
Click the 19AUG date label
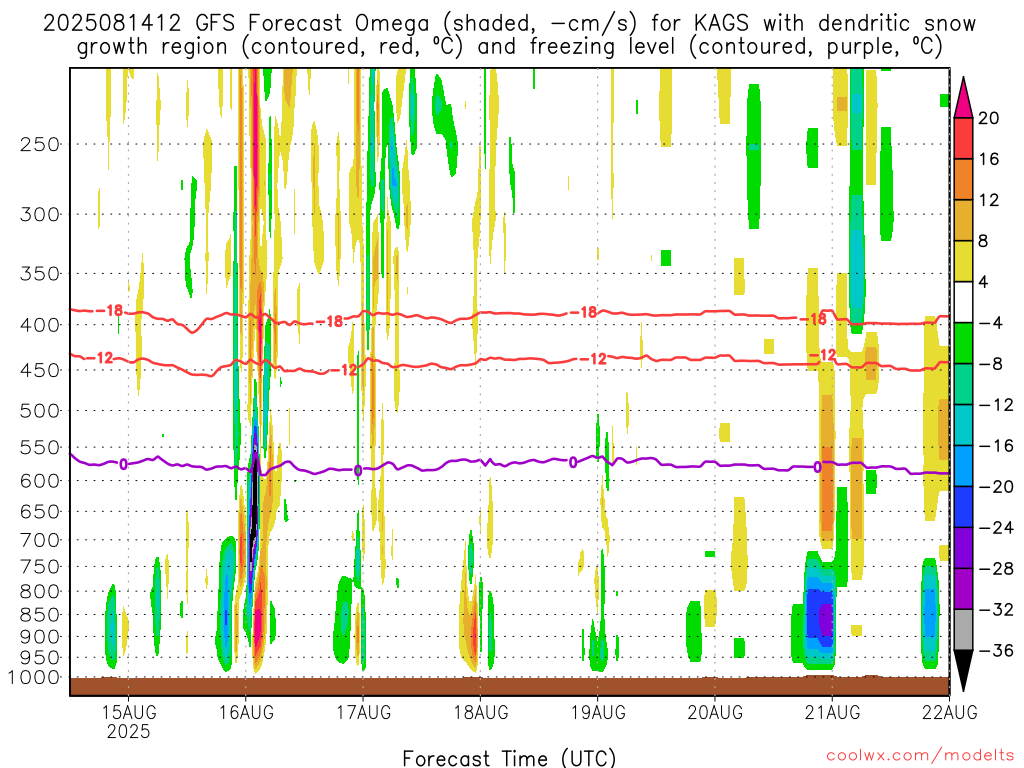598,712
